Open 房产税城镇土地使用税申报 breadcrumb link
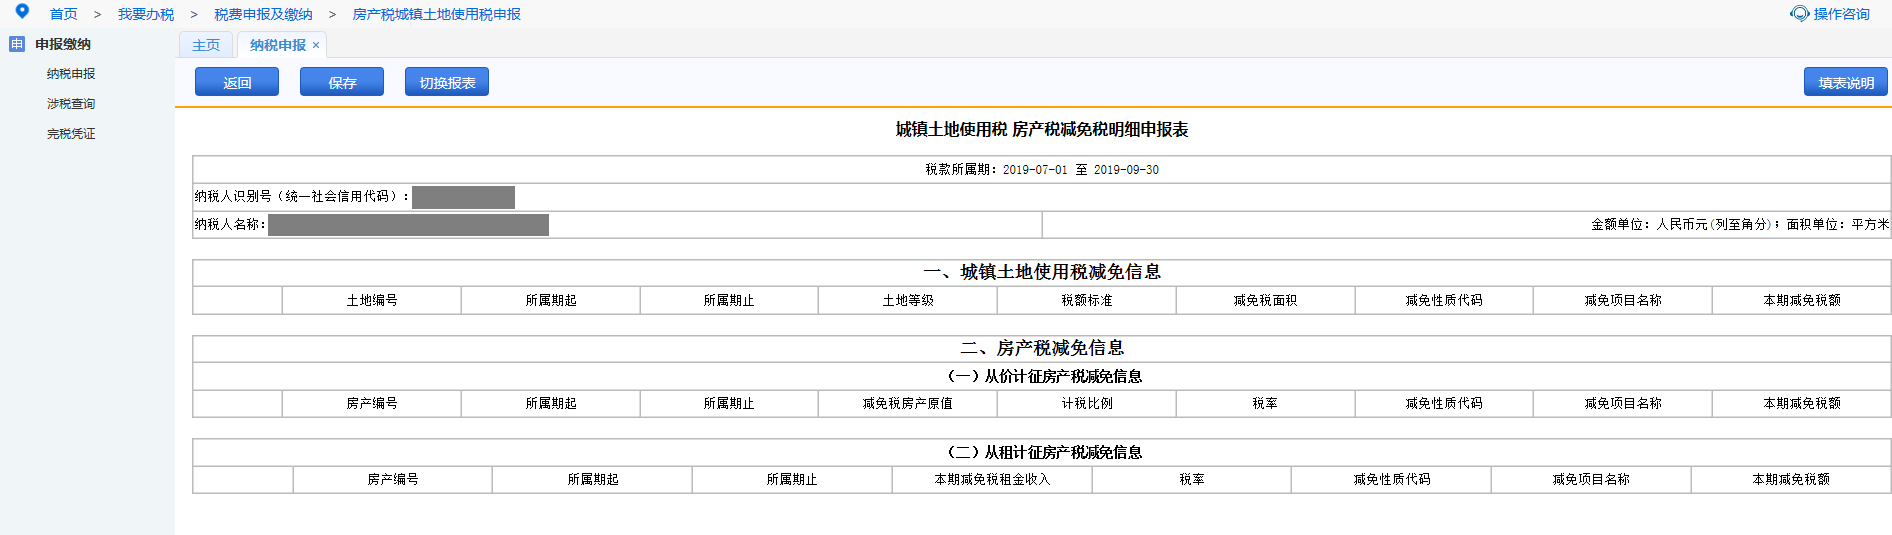Image resolution: width=1892 pixels, height=535 pixels. [437, 14]
